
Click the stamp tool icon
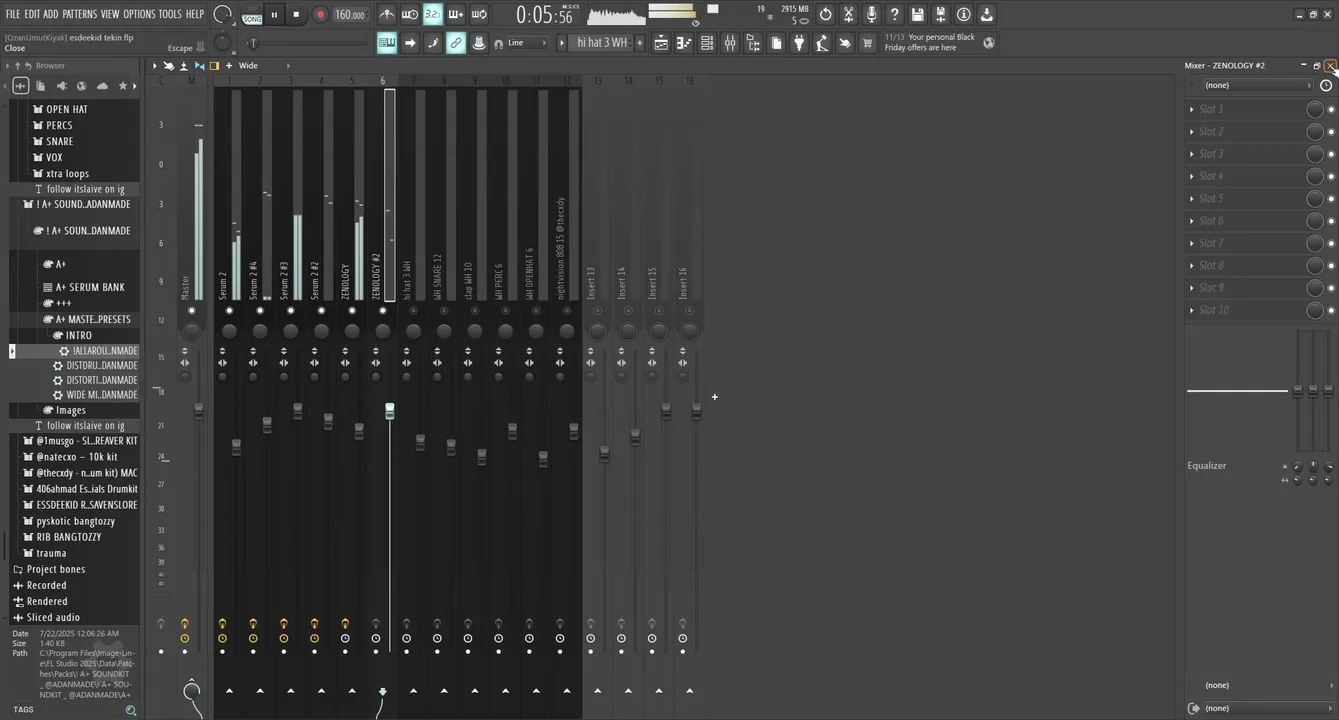478,43
